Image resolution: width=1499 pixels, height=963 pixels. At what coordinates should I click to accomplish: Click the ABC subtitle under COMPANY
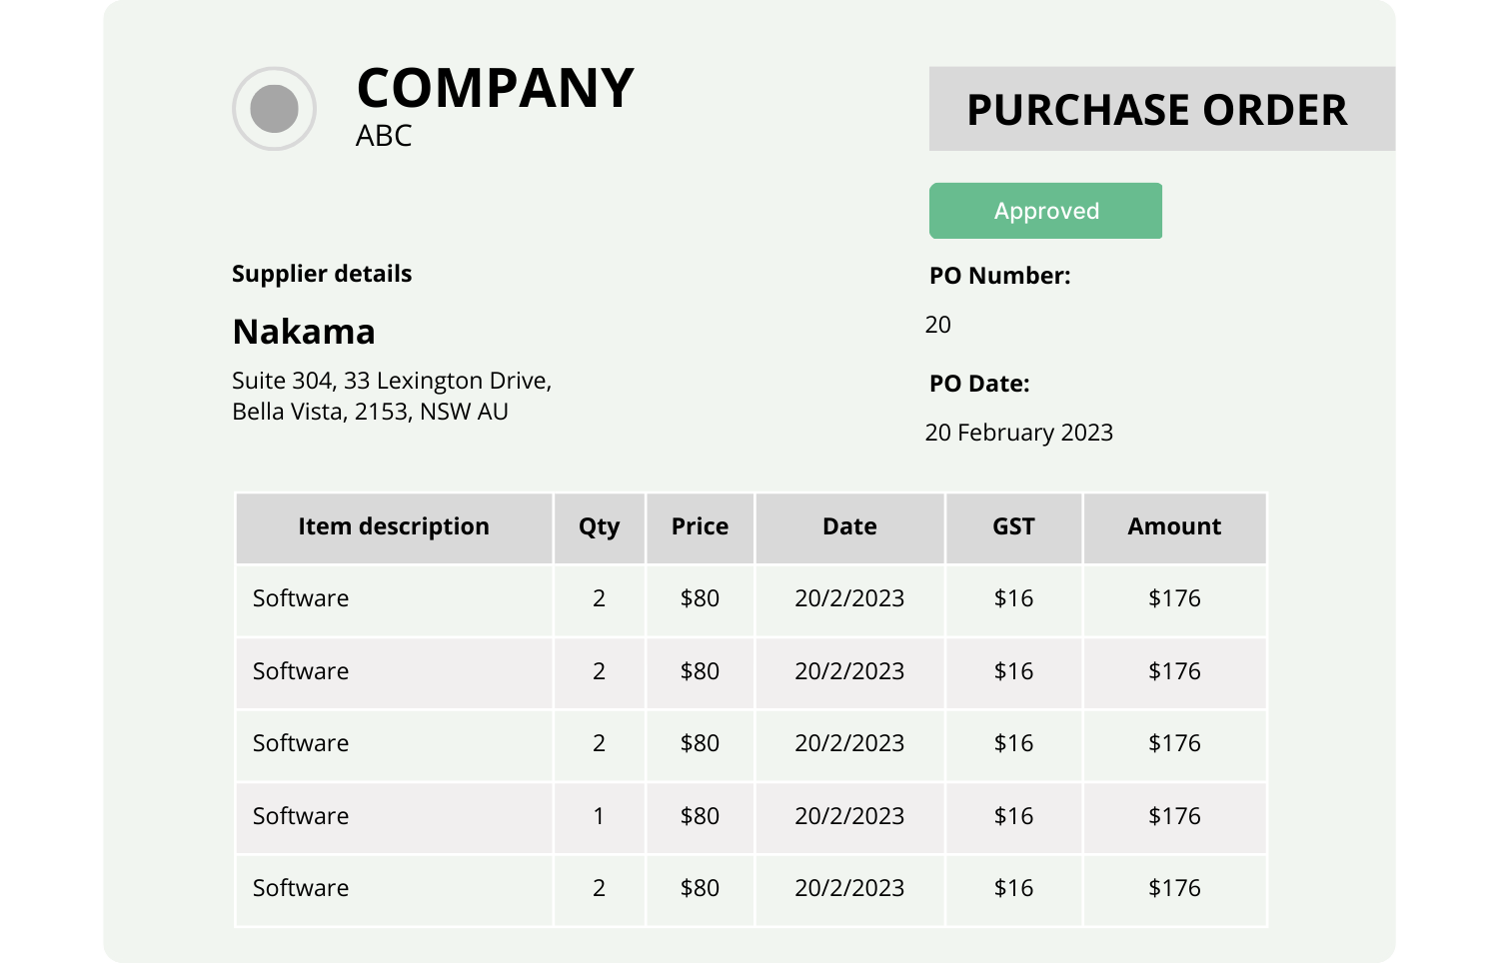[384, 135]
